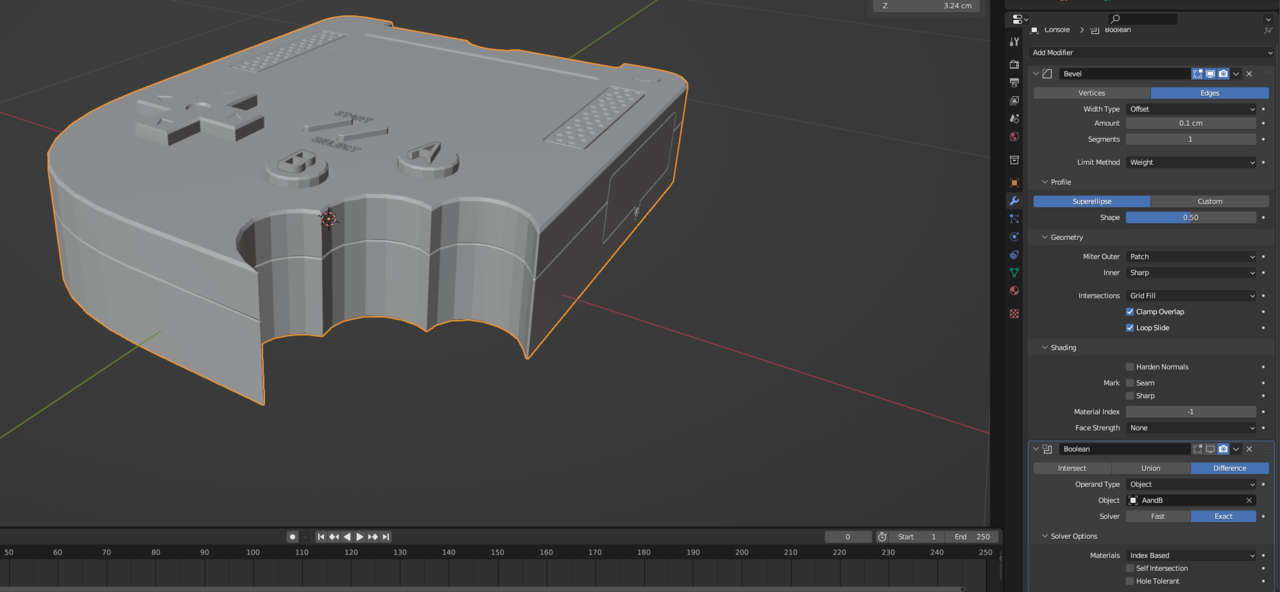Toggle Boolean modifier render camera display
This screenshot has width=1280, height=592.
point(1223,449)
